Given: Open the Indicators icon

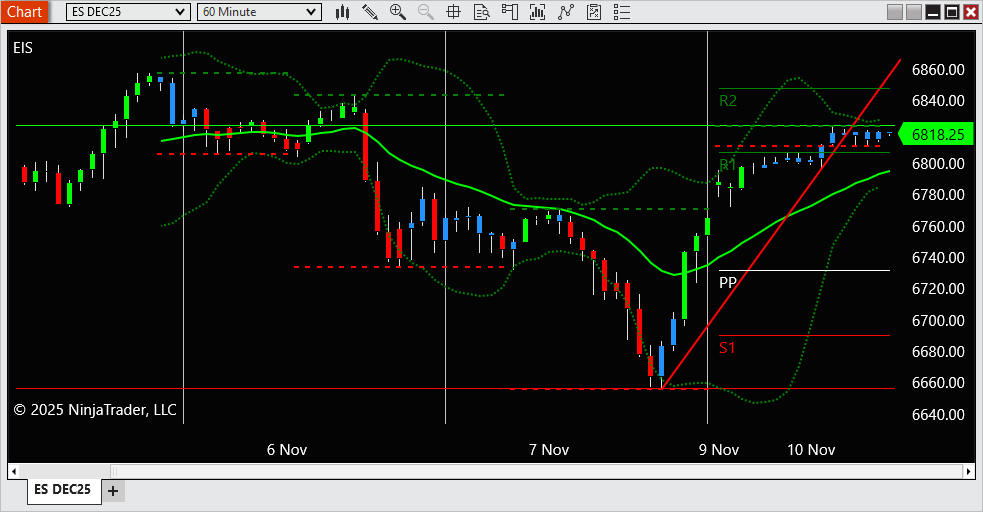Looking at the screenshot, I should coord(566,12).
